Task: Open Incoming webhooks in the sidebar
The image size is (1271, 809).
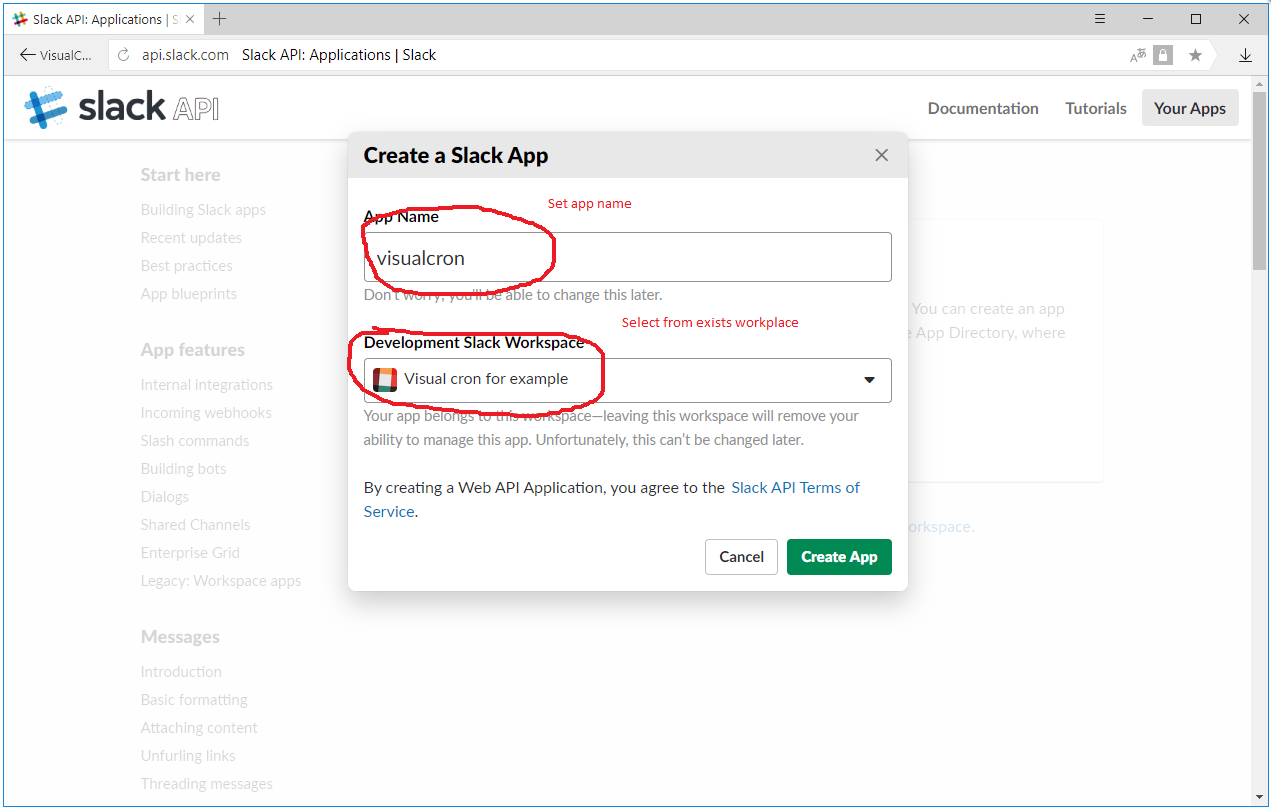Action: [x=206, y=412]
